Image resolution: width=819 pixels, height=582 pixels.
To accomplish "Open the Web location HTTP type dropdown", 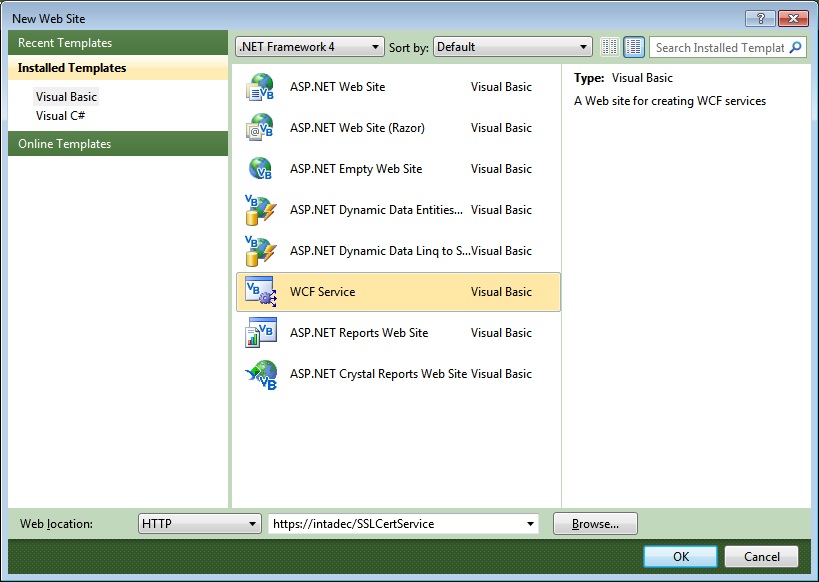I will tap(200, 523).
